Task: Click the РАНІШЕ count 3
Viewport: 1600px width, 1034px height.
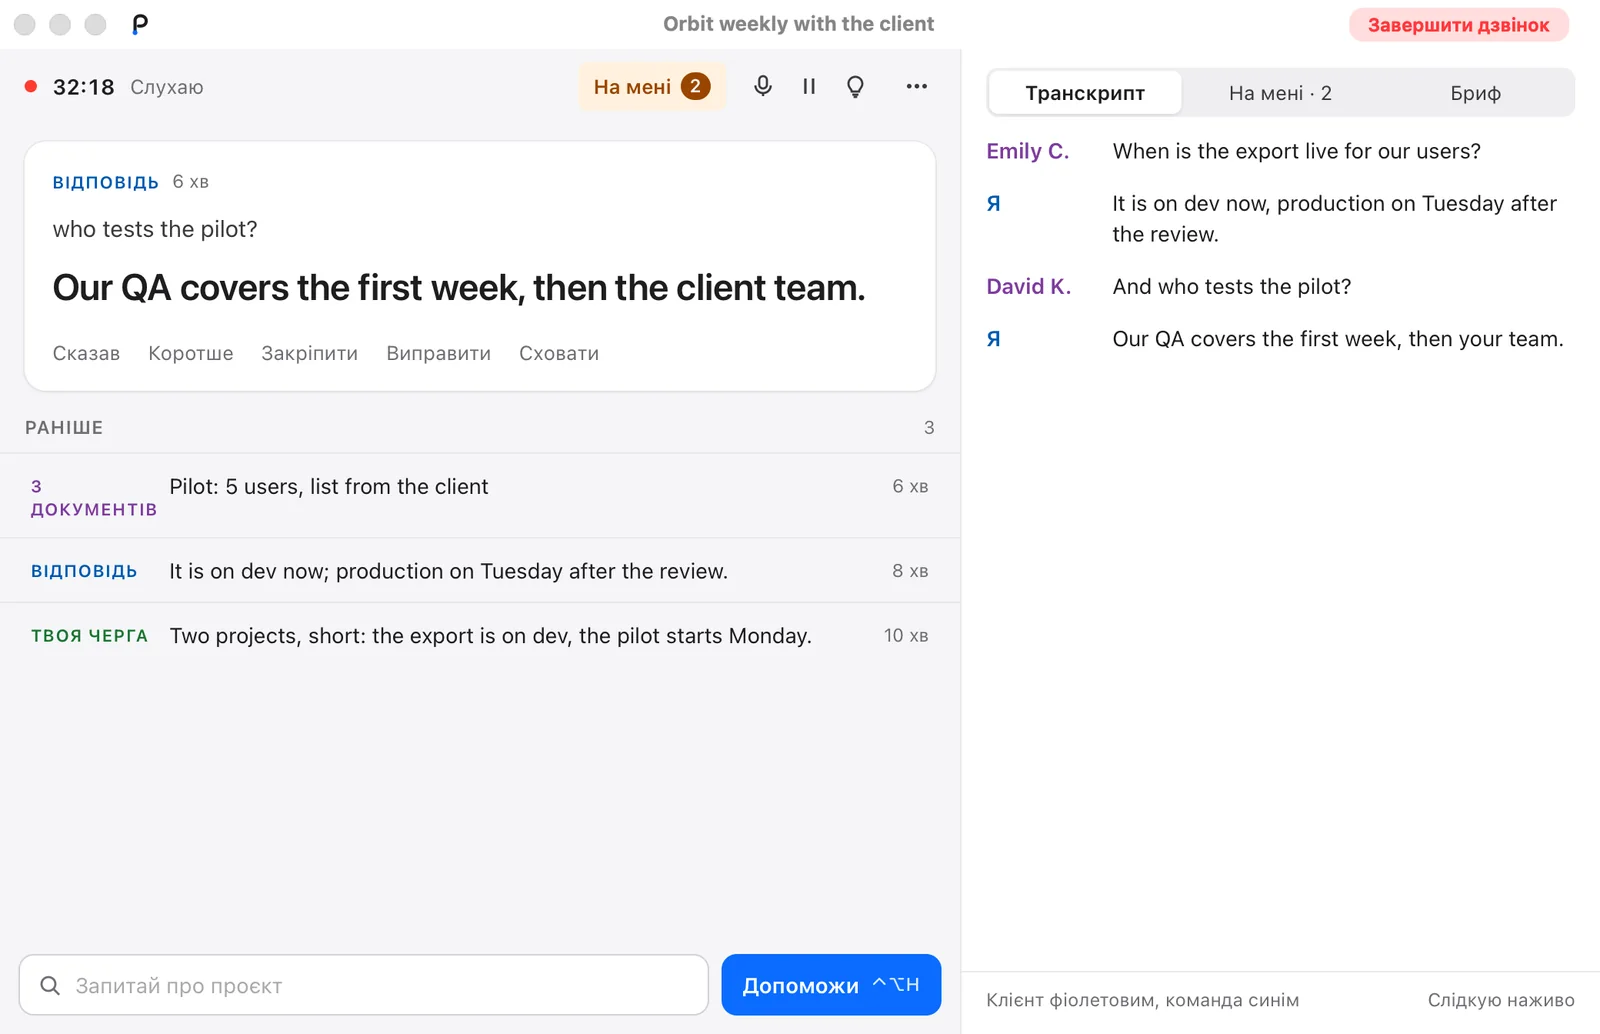Action: pos(929,428)
